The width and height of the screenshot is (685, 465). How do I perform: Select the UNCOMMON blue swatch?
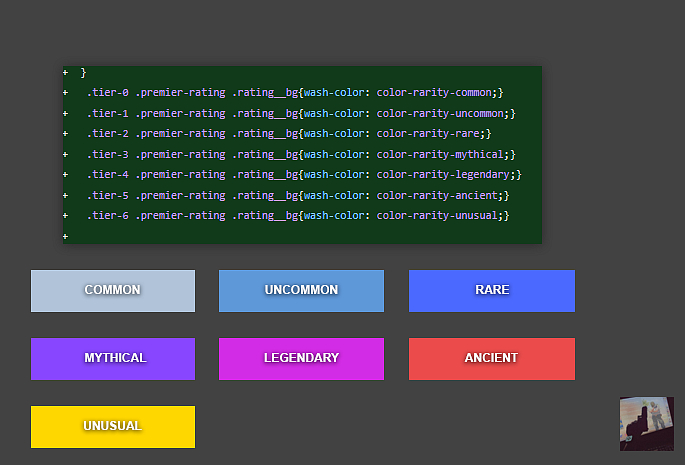(301, 290)
